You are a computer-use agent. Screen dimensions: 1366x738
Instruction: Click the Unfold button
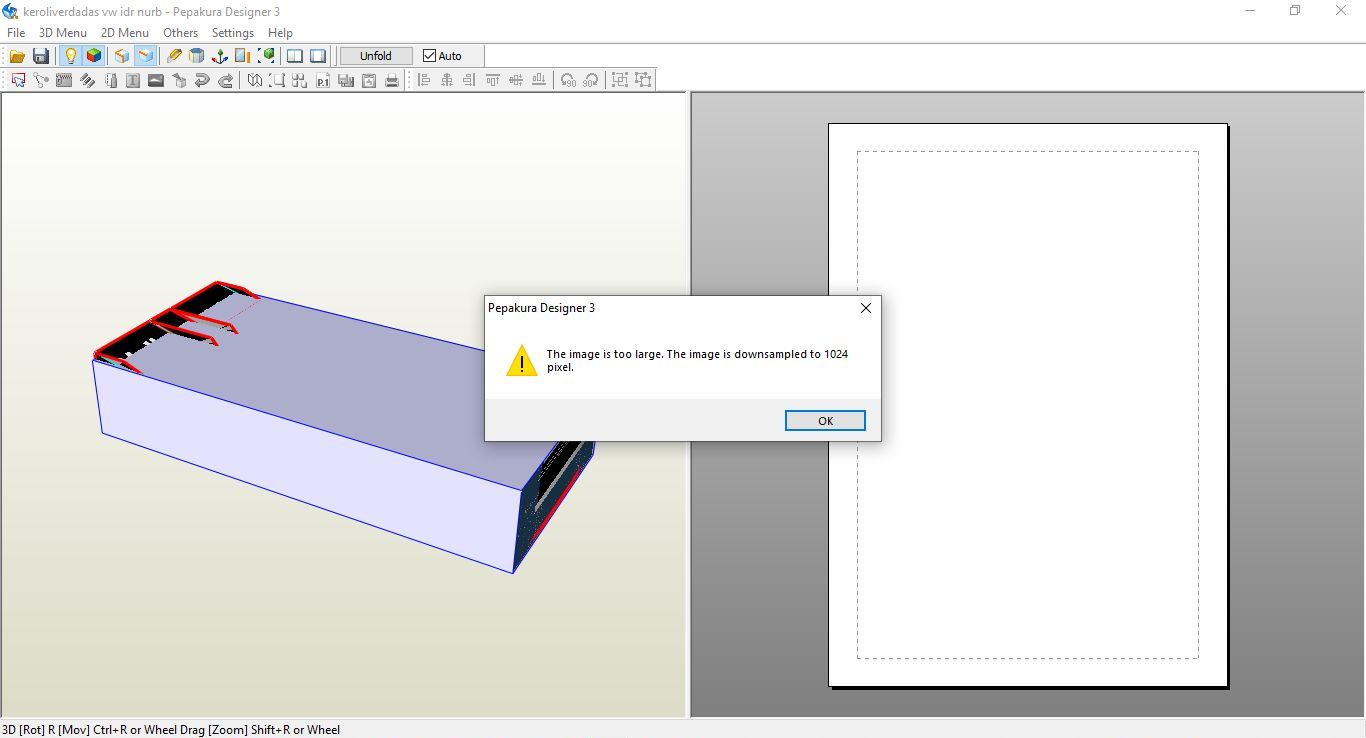point(376,56)
